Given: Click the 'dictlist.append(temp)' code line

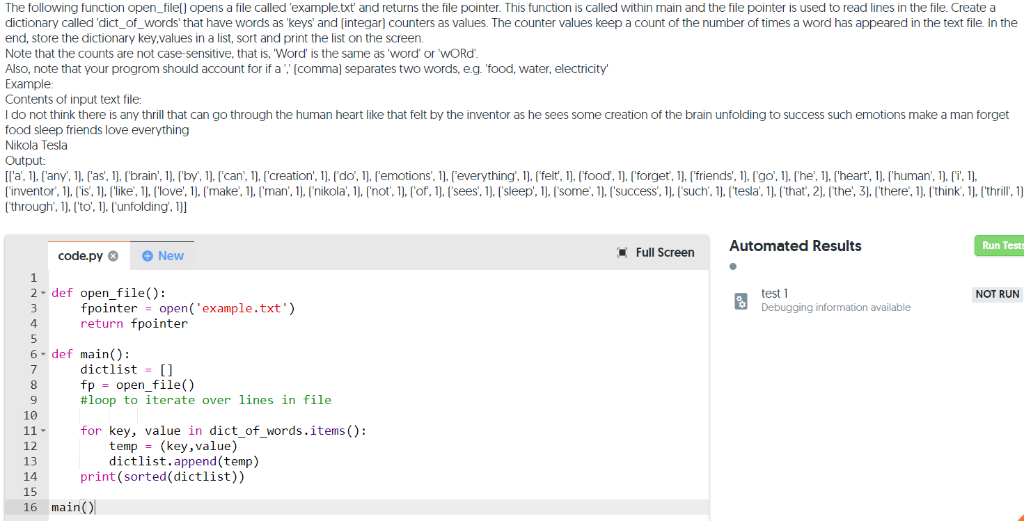Looking at the screenshot, I should (x=184, y=462).
